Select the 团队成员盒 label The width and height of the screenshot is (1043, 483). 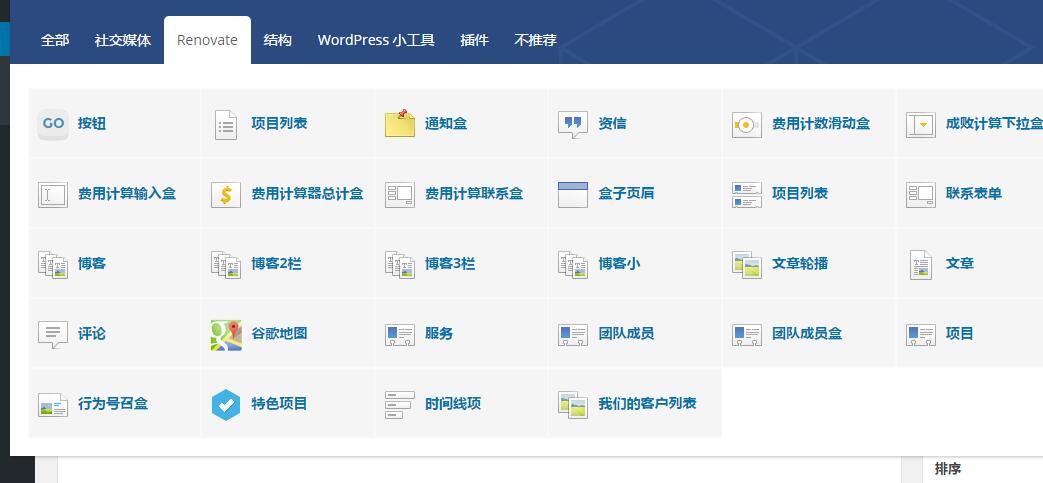807,334
